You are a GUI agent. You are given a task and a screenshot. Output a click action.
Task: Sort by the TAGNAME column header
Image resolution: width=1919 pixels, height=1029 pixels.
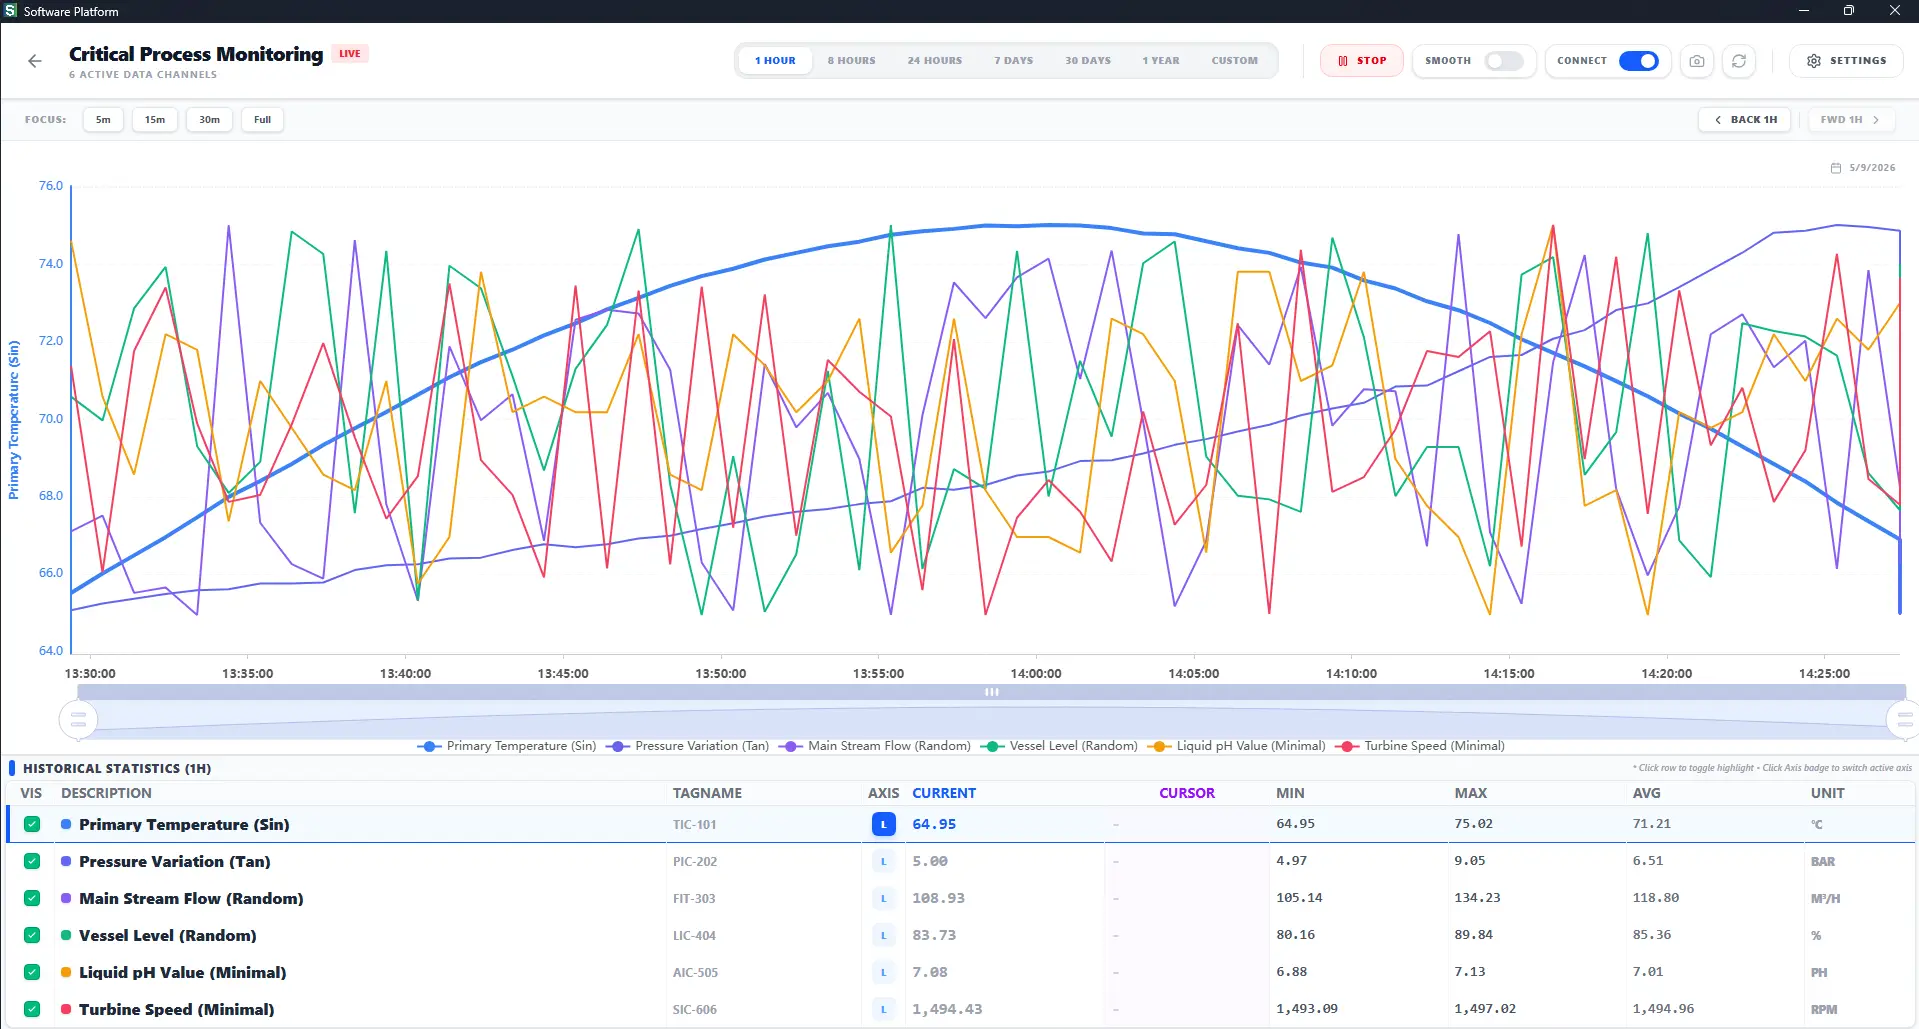pos(707,793)
